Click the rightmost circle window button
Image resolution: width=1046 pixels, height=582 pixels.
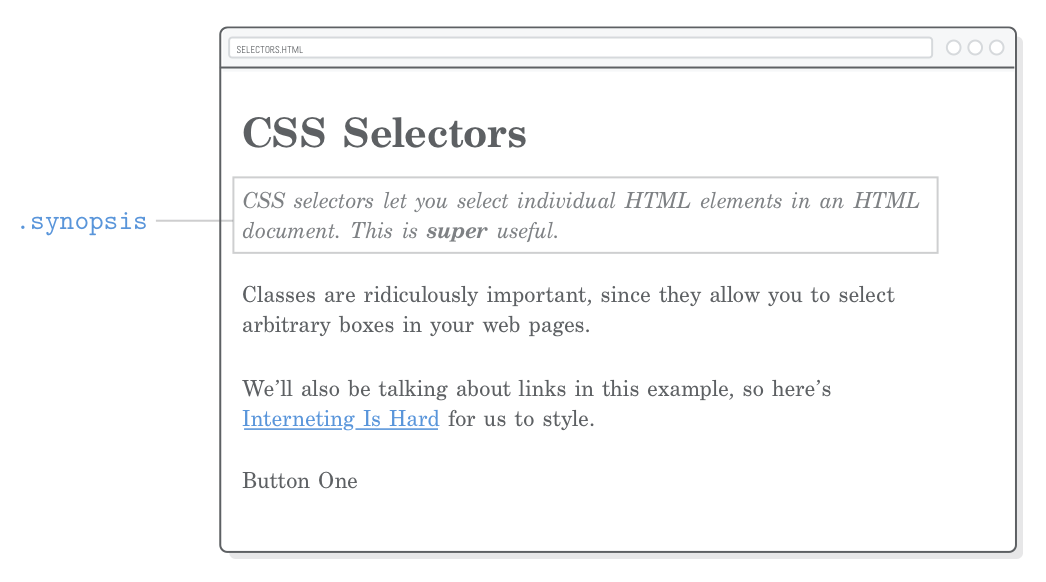tap(996, 48)
